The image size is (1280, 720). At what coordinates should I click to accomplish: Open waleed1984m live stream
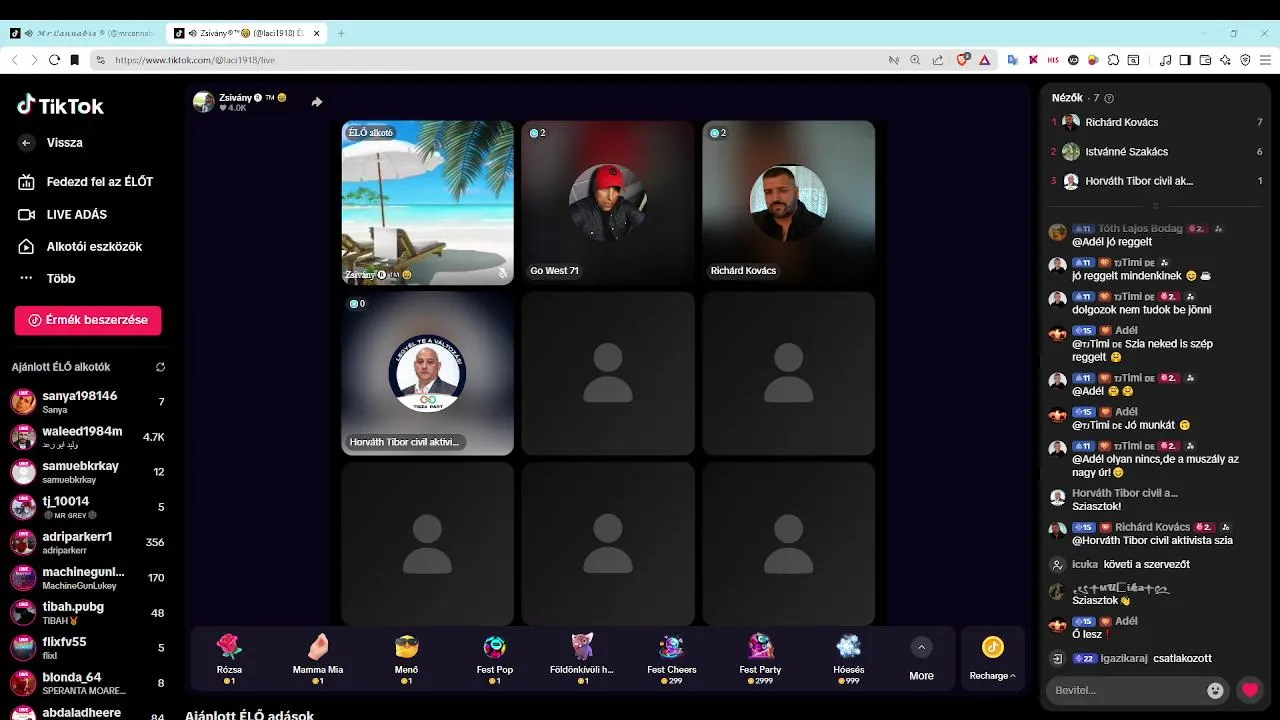tap(88, 437)
